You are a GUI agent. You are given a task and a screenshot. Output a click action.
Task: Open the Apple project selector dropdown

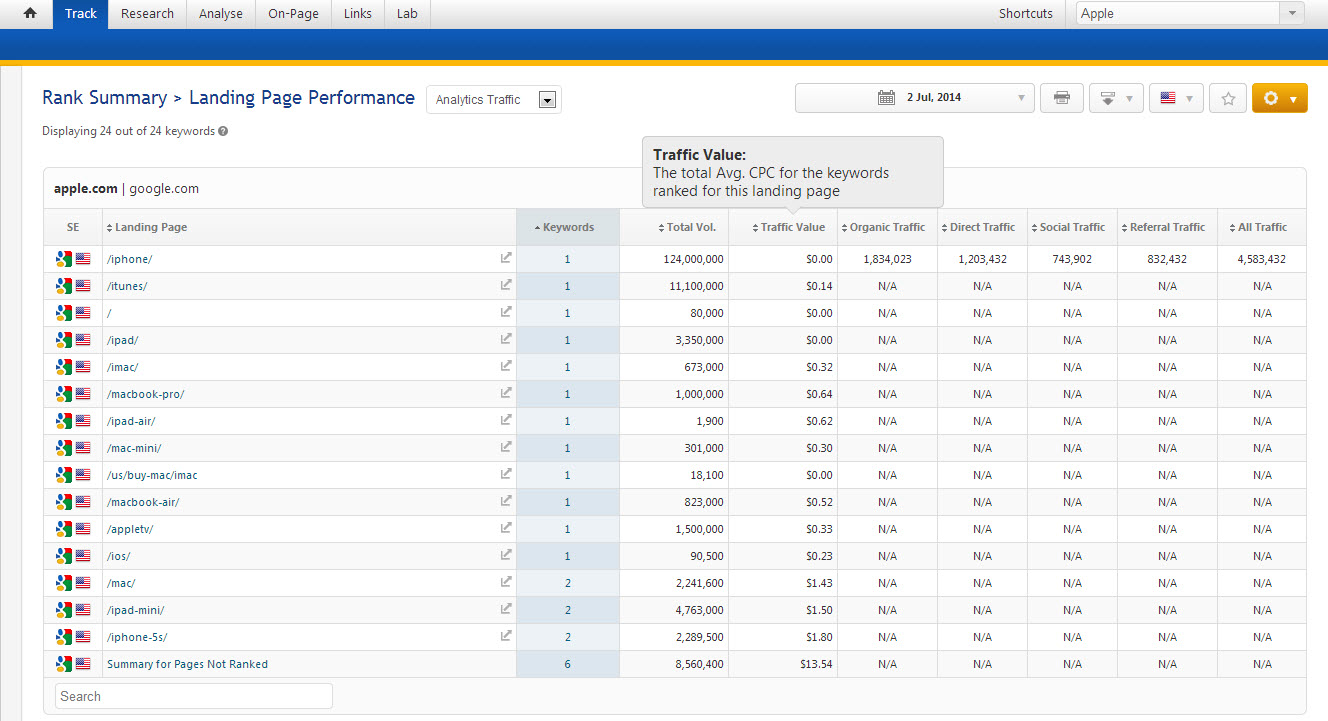(1293, 14)
